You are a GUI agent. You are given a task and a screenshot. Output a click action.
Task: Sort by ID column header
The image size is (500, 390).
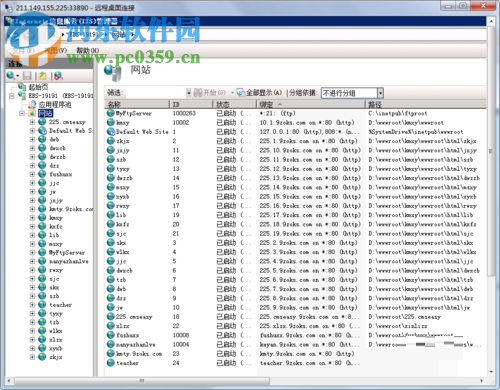pyautogui.click(x=191, y=104)
